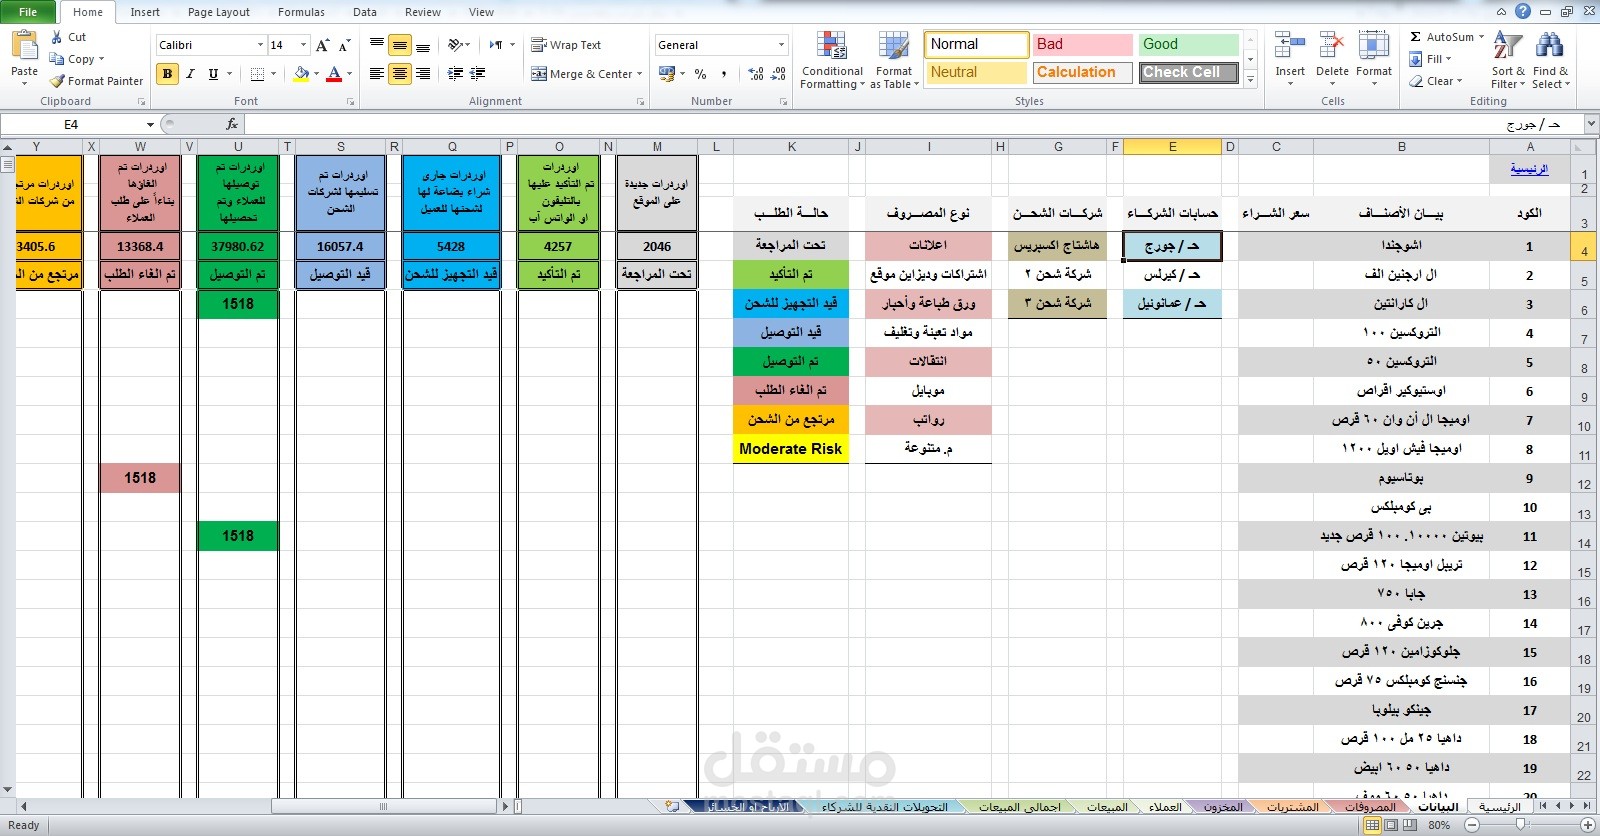Click the Page Layout view status icon
This screenshot has height=836, width=1600.
point(1391,825)
